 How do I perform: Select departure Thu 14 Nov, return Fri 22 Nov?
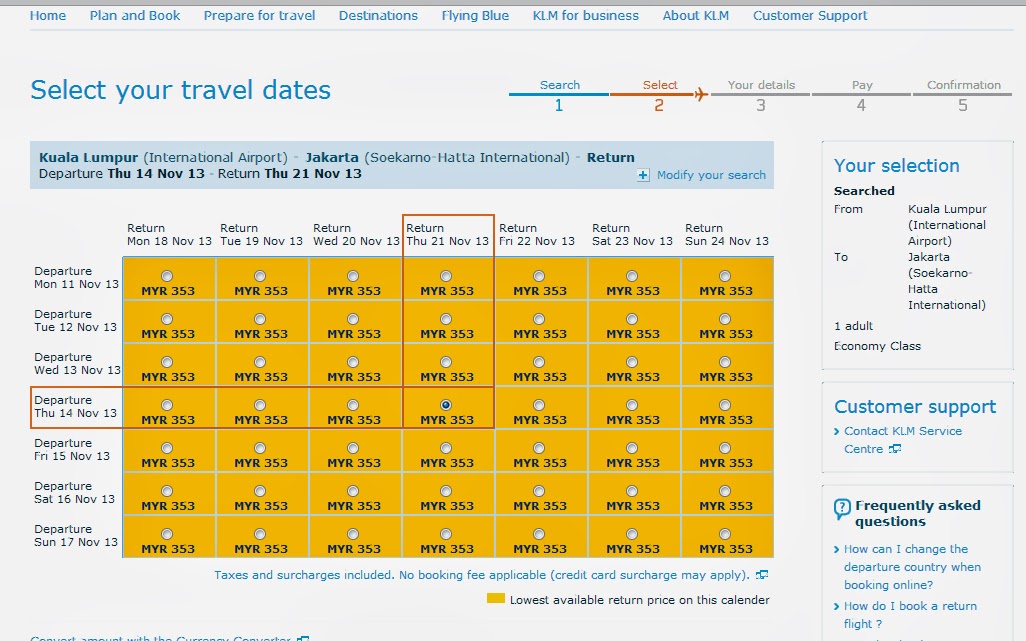(539, 405)
